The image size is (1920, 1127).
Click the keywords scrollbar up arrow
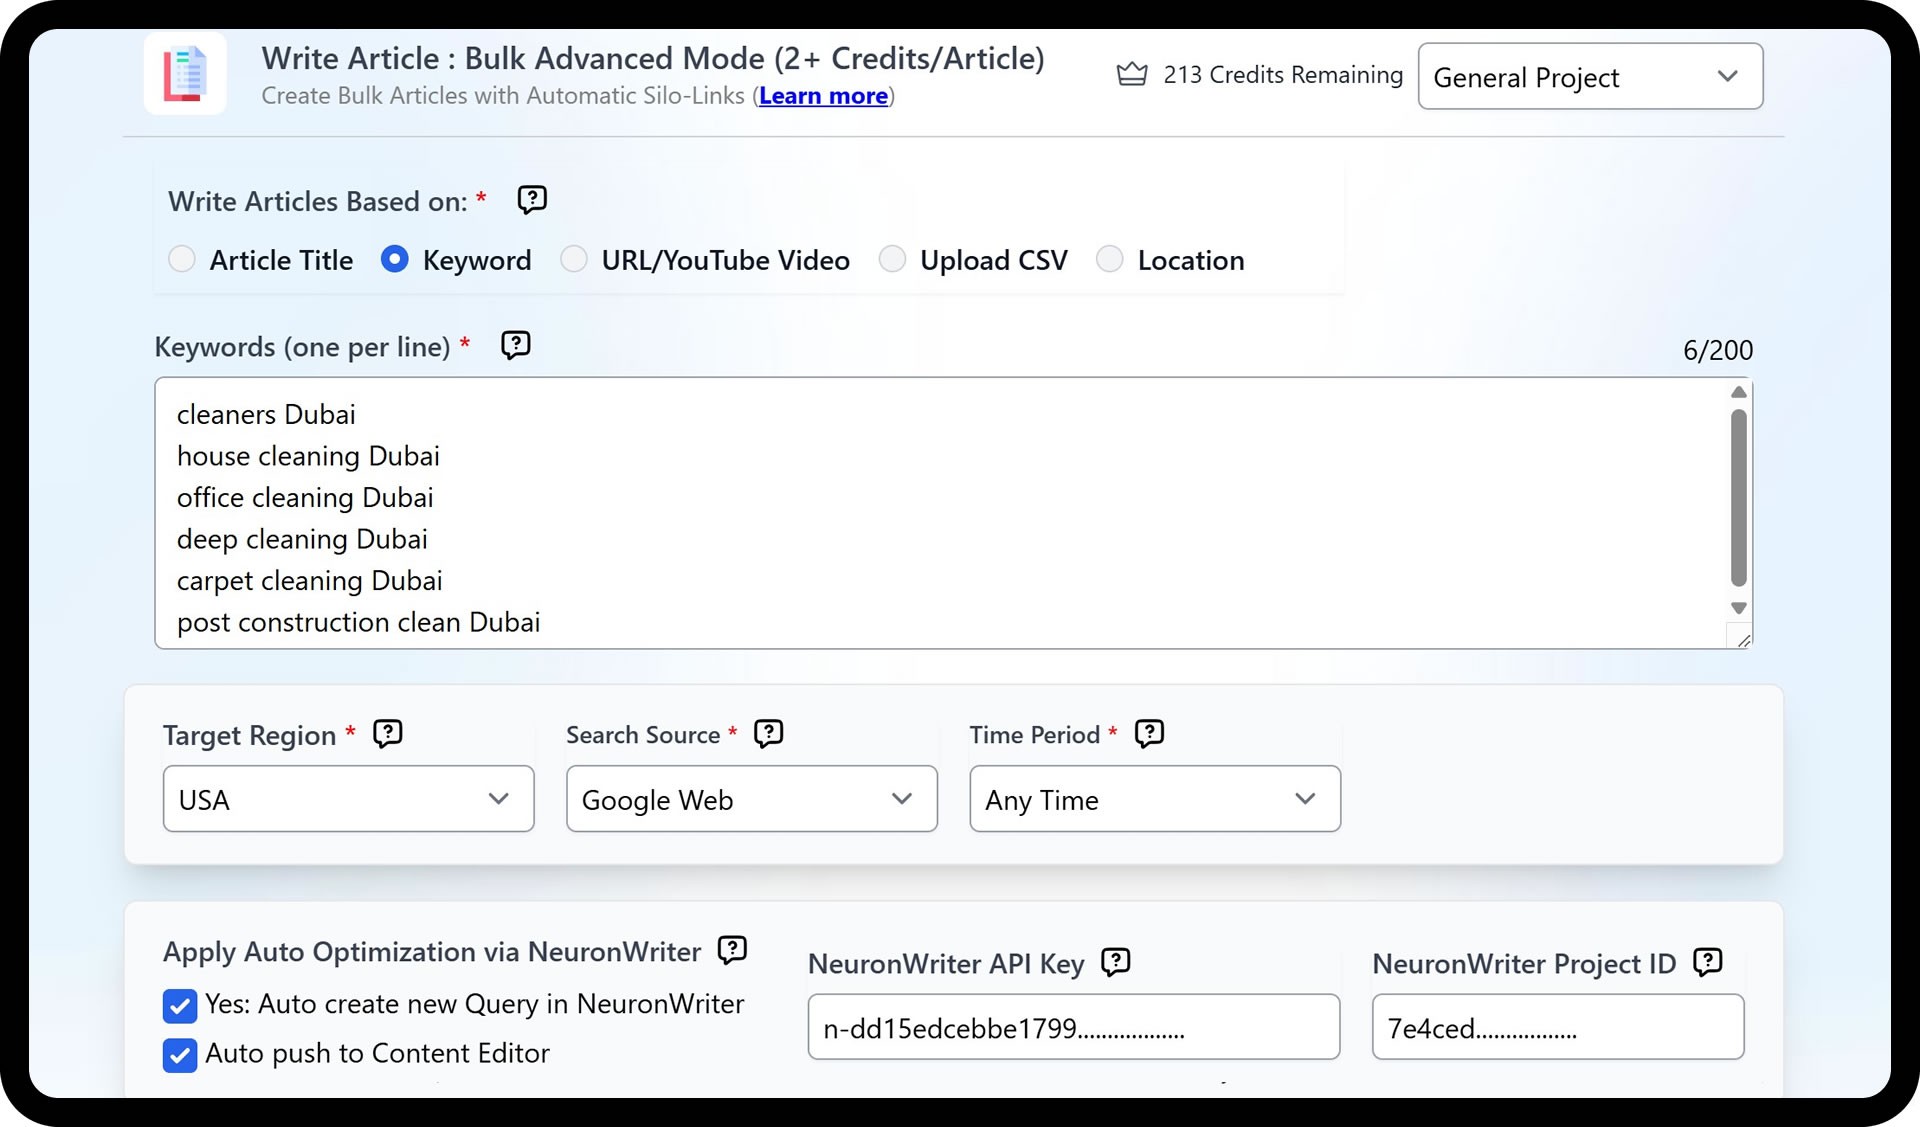point(1739,392)
